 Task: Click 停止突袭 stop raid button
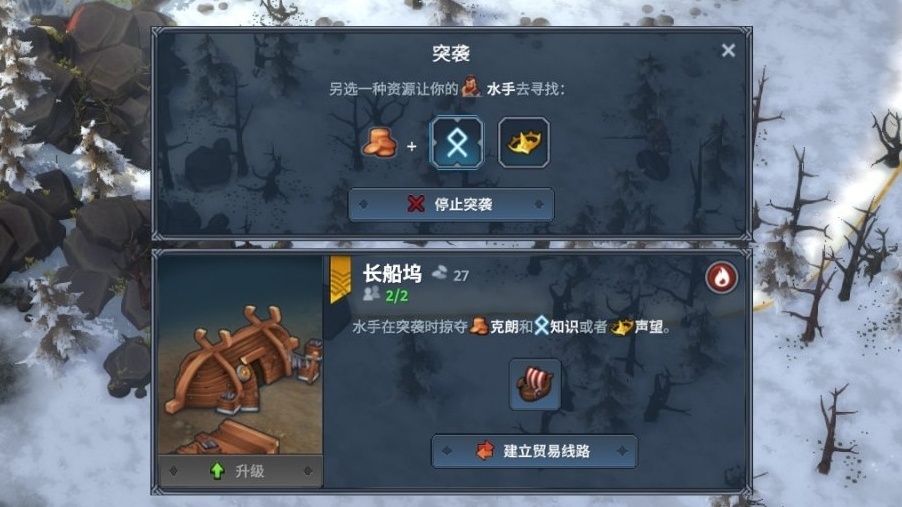click(452, 204)
